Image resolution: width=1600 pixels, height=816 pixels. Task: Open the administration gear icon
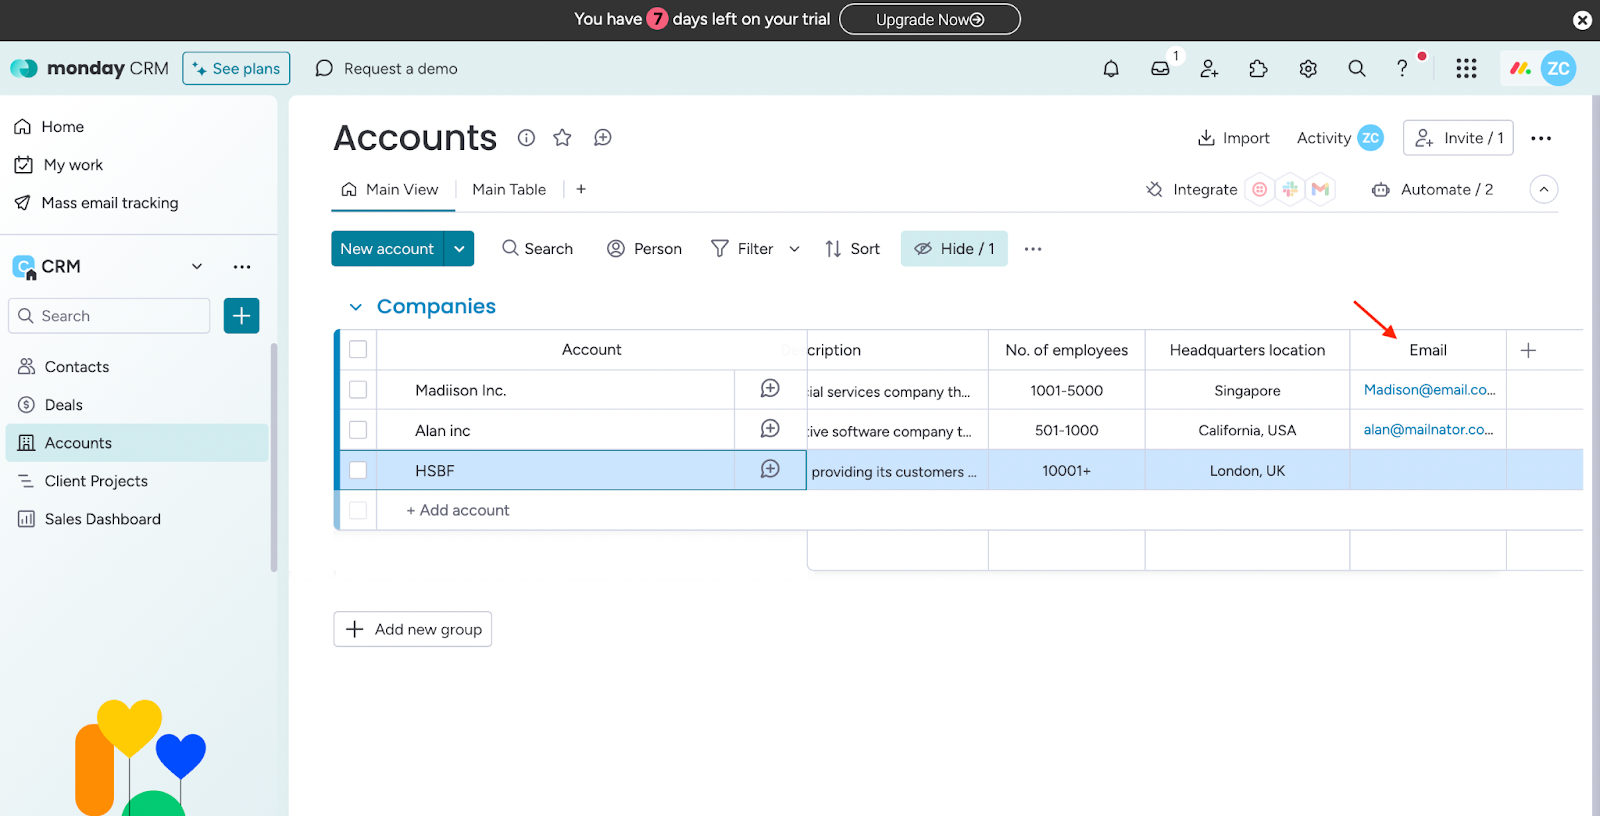point(1308,68)
